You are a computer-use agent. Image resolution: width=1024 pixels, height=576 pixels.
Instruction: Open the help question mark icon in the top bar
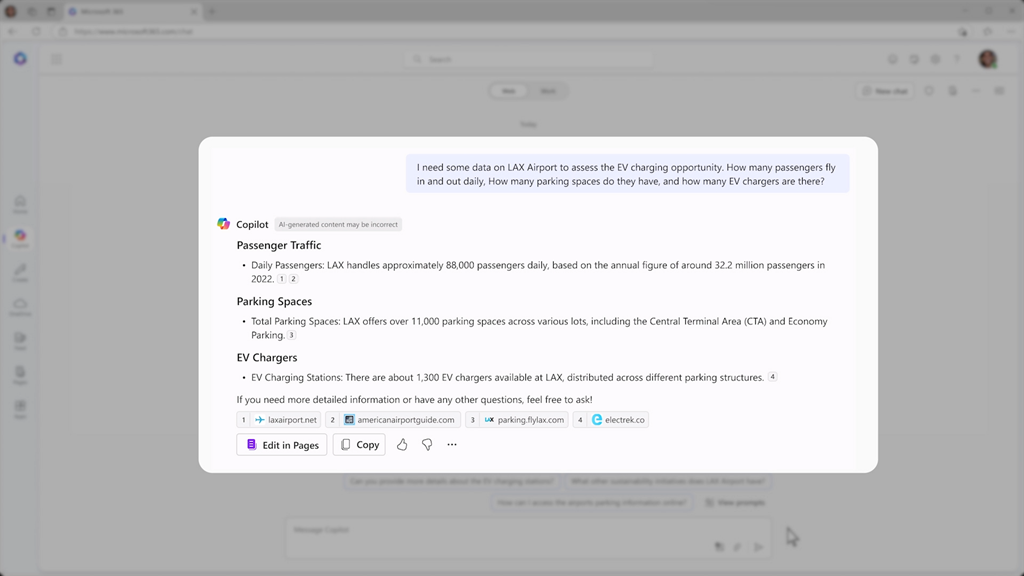[957, 59]
